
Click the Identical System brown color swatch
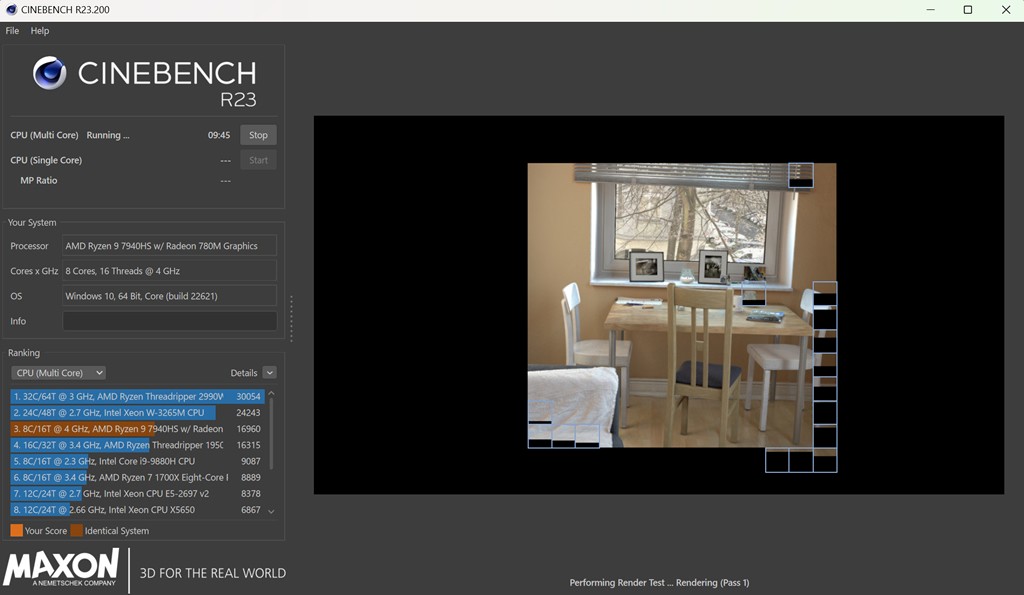click(x=76, y=530)
